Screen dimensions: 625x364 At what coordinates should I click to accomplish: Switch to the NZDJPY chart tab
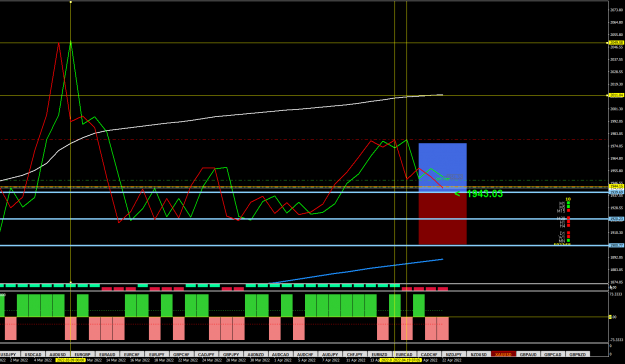[453, 354]
